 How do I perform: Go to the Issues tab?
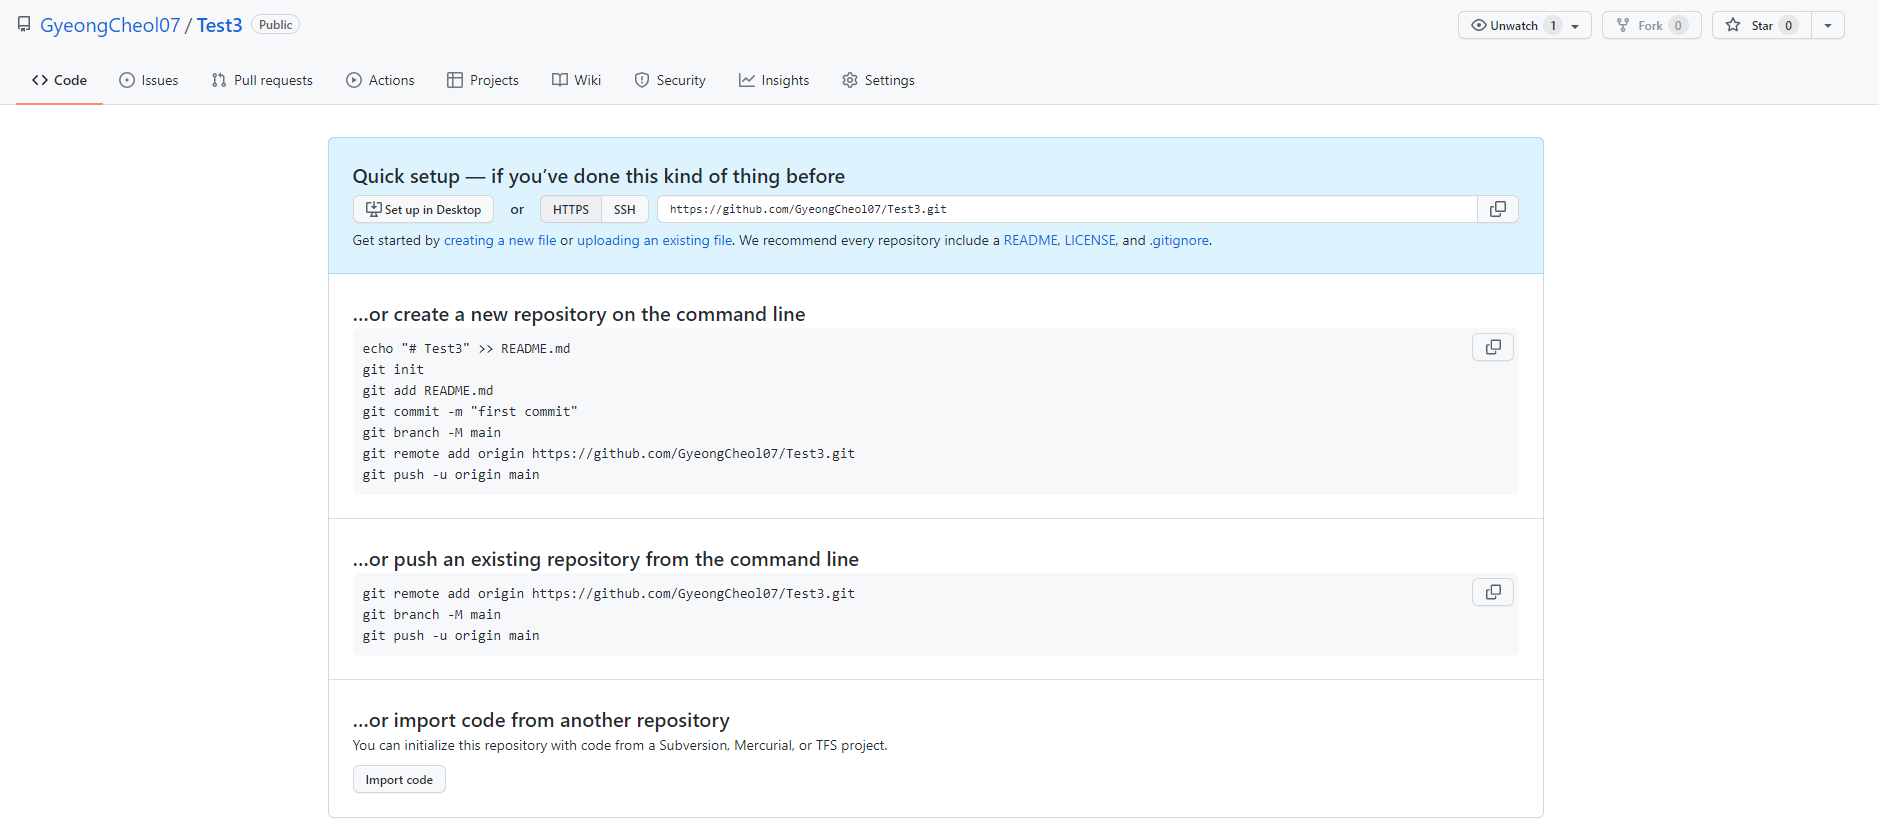pyautogui.click(x=149, y=80)
